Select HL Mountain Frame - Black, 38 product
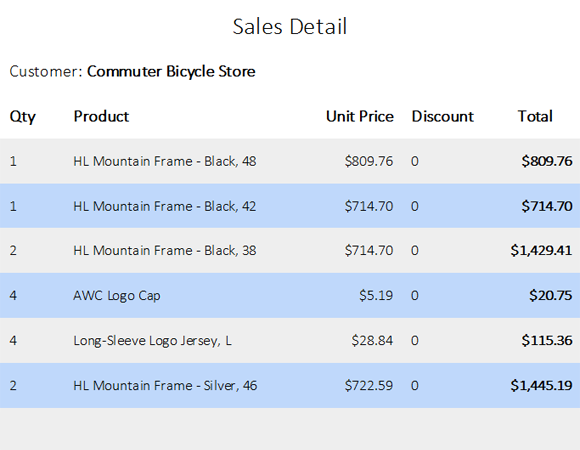580x450 pixels. pyautogui.click(x=165, y=251)
